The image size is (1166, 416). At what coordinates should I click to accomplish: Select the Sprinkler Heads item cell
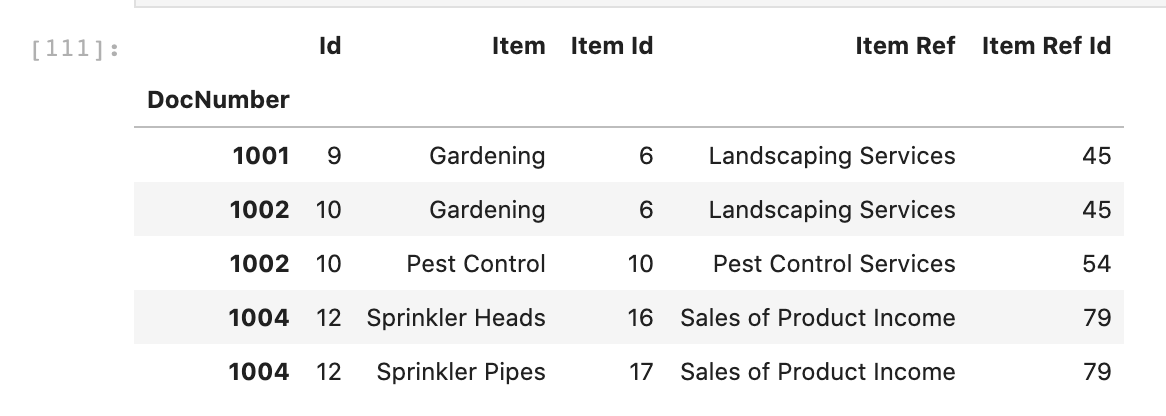tap(456, 318)
